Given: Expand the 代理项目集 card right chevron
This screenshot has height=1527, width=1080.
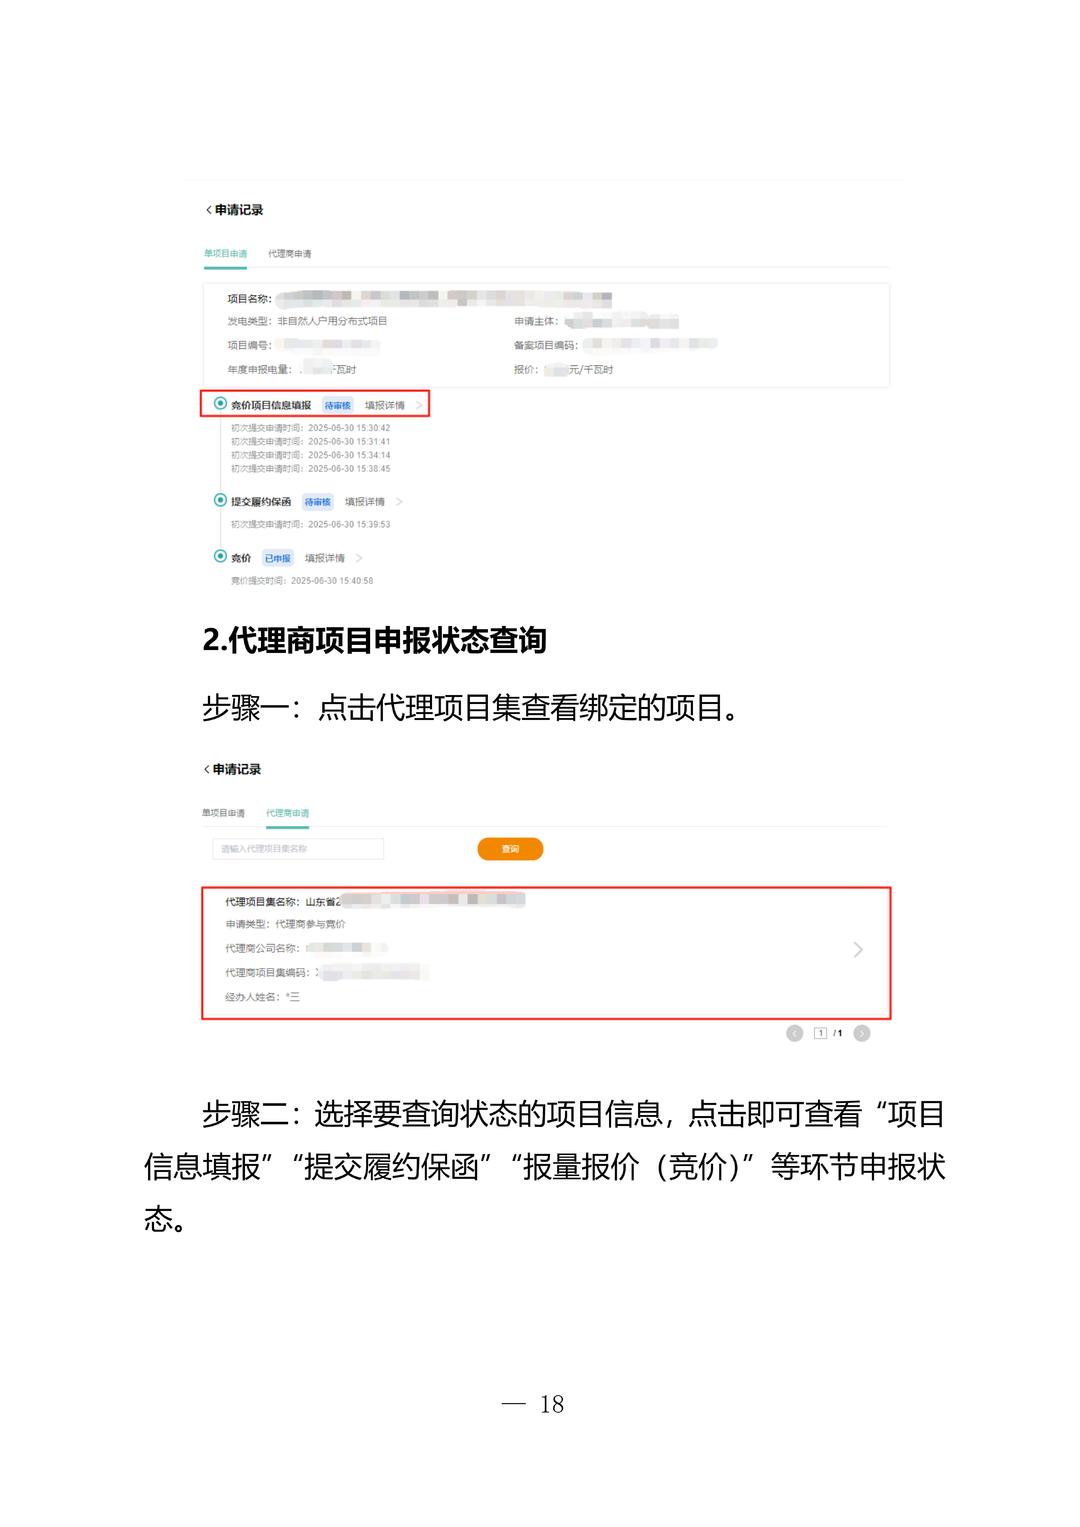Looking at the screenshot, I should (x=858, y=949).
